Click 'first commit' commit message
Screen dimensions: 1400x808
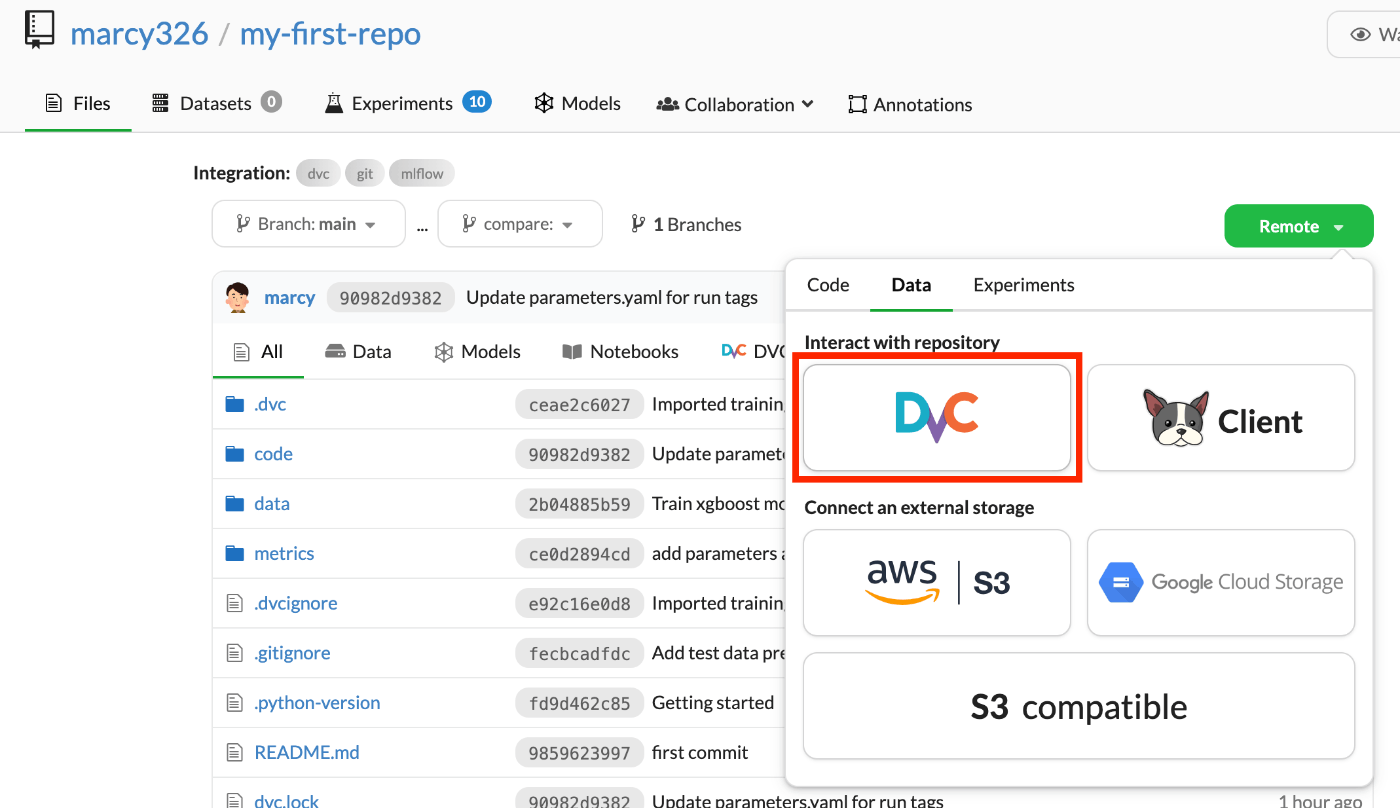pyautogui.click(x=700, y=752)
